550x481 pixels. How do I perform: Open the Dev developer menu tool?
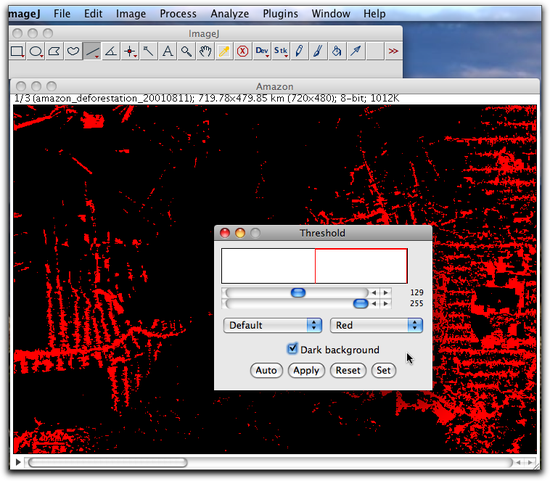point(262,51)
